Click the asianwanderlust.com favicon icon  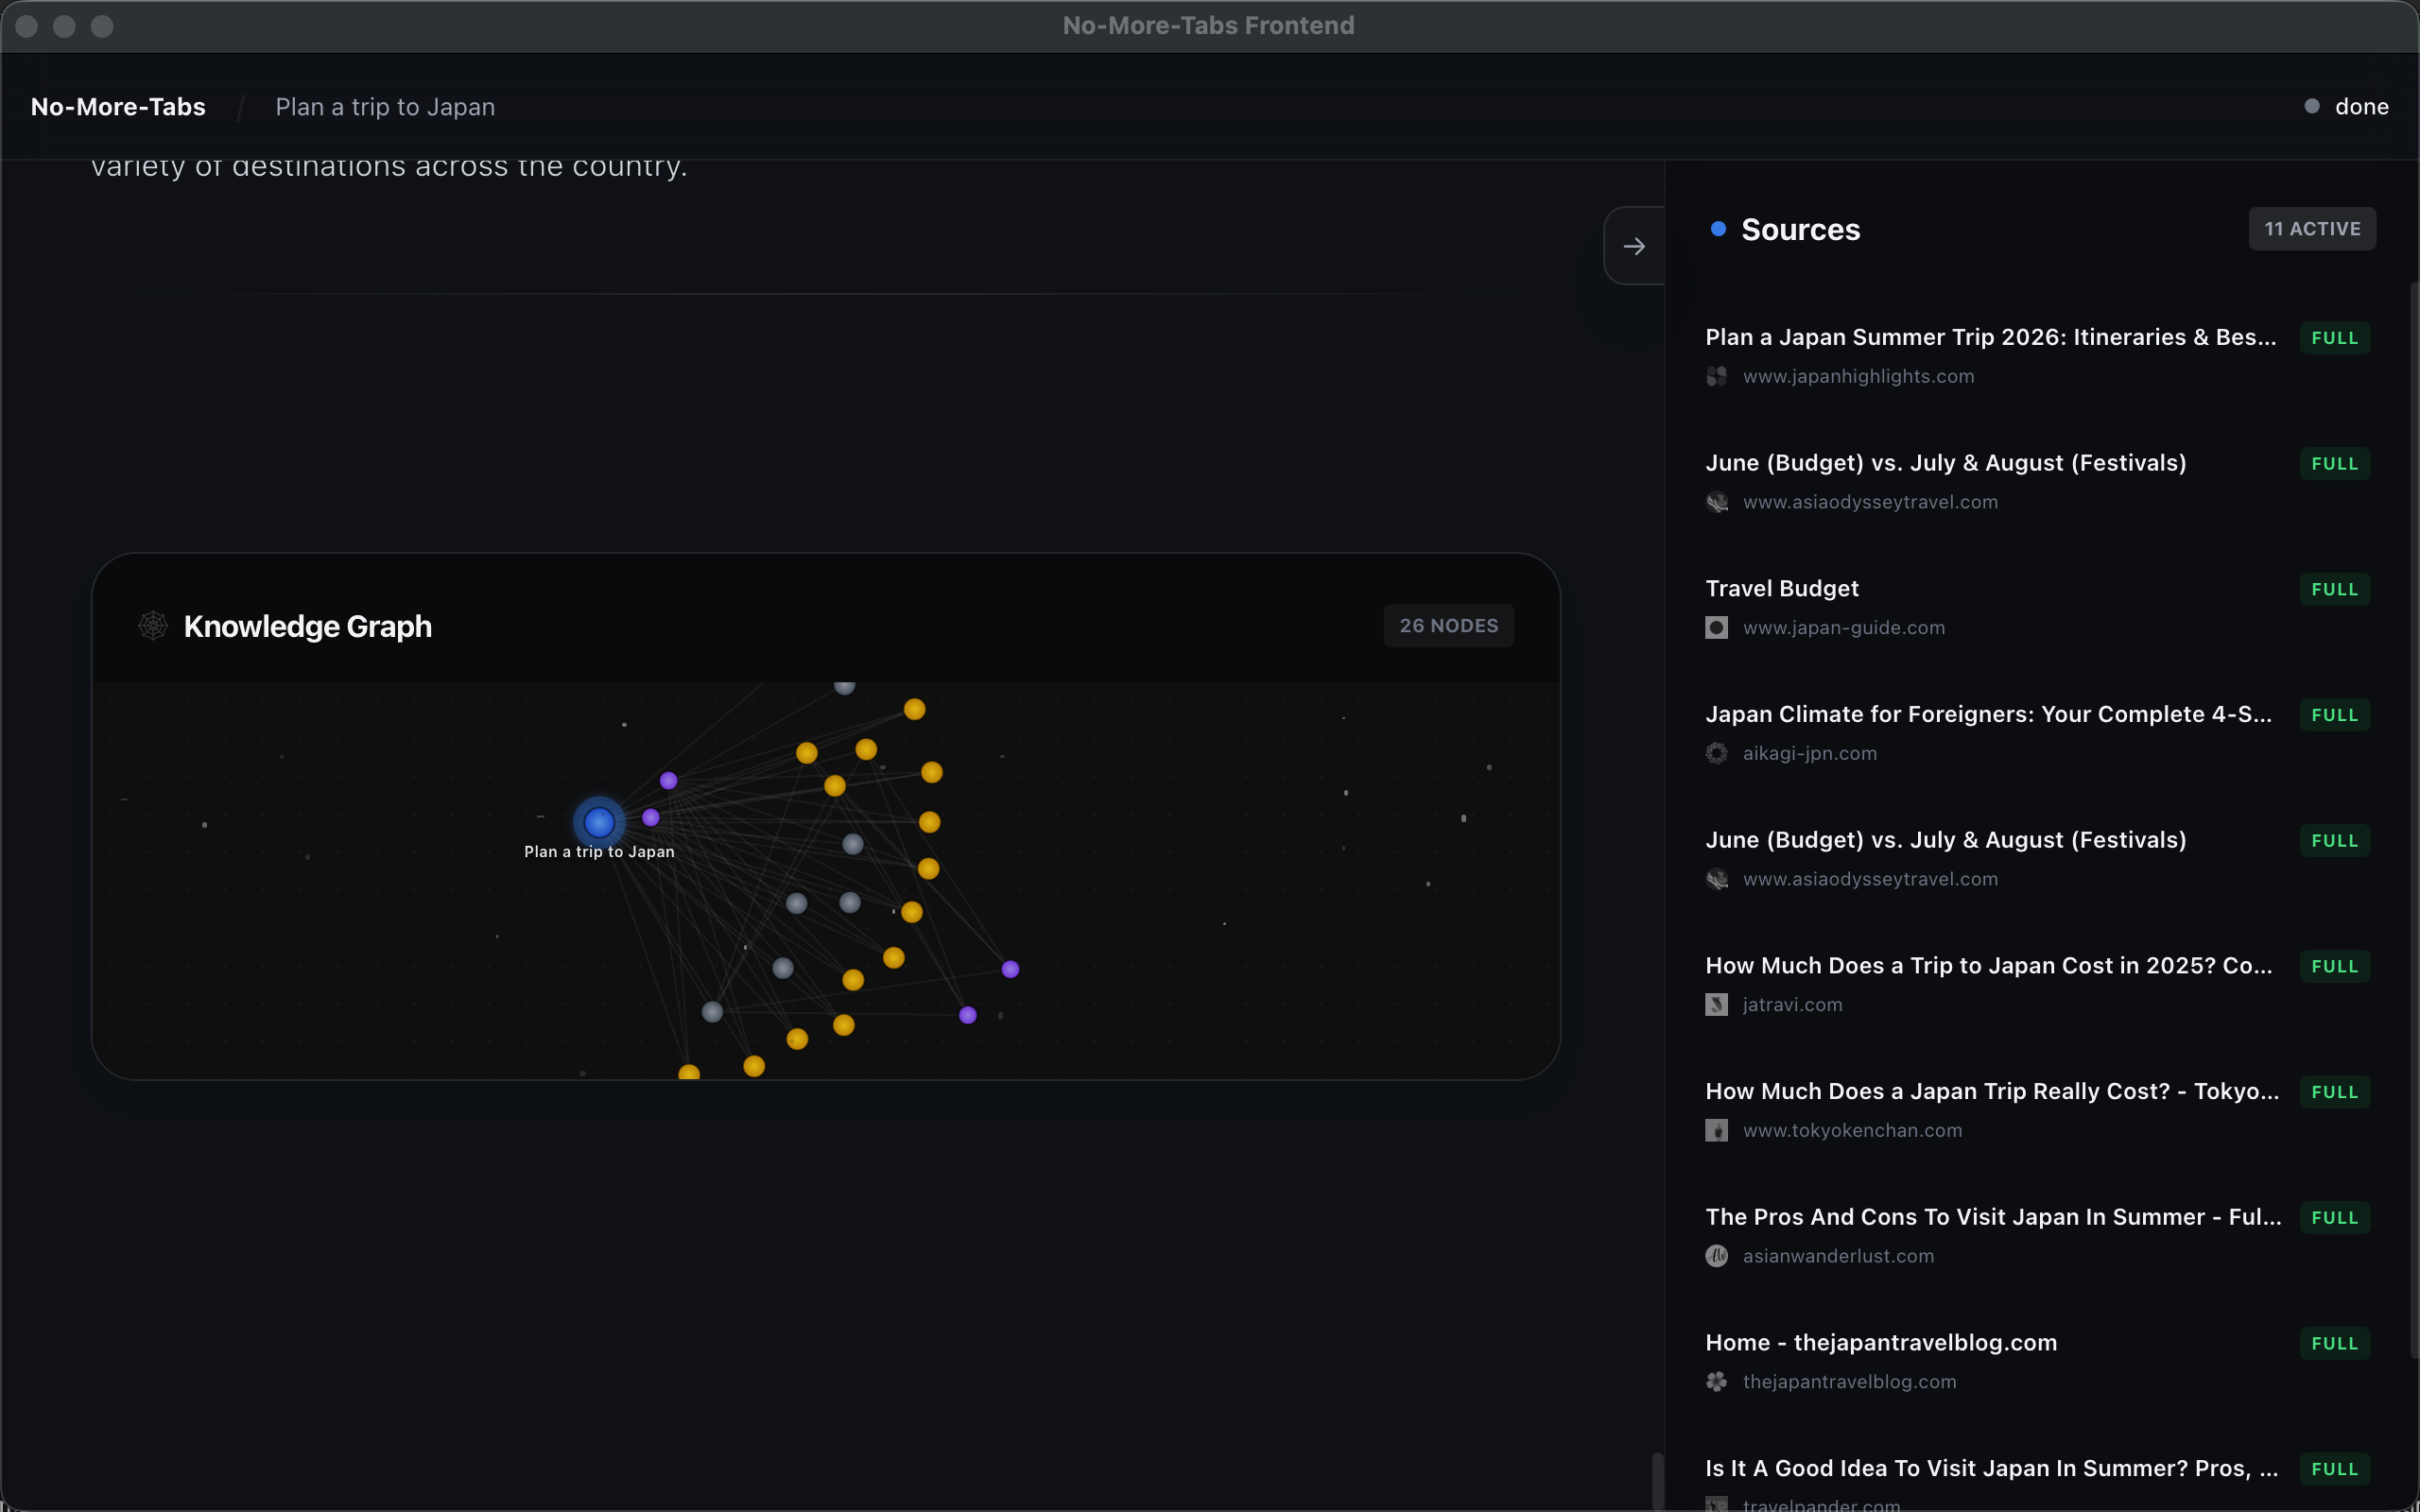(1716, 1256)
